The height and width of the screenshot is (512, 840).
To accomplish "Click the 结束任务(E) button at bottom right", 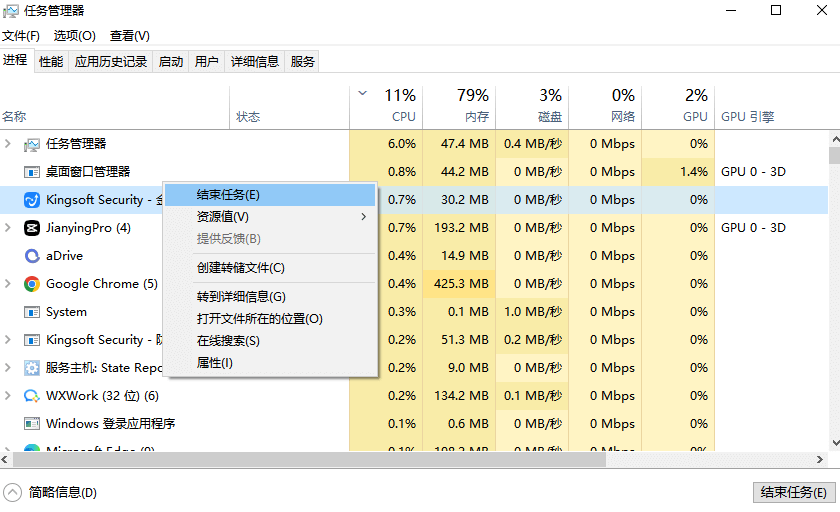I will pos(794,492).
